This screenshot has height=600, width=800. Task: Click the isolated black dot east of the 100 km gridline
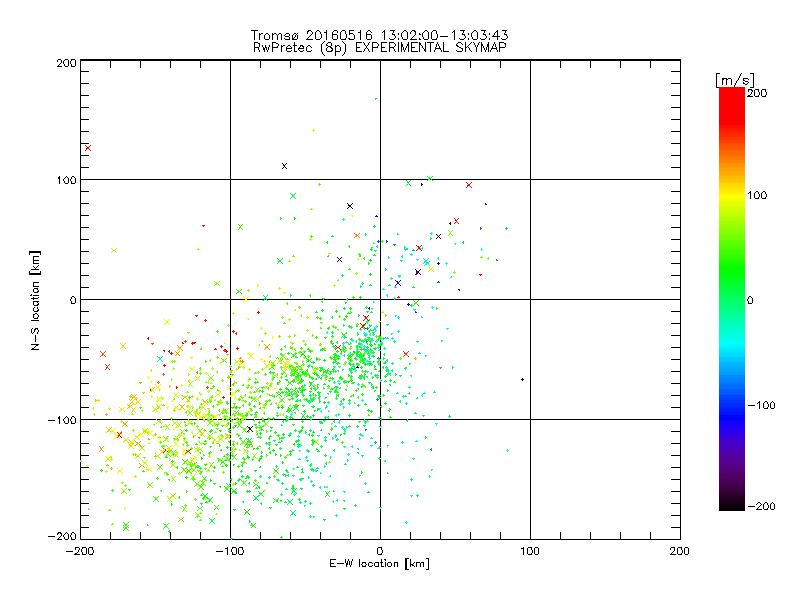pos(522,380)
